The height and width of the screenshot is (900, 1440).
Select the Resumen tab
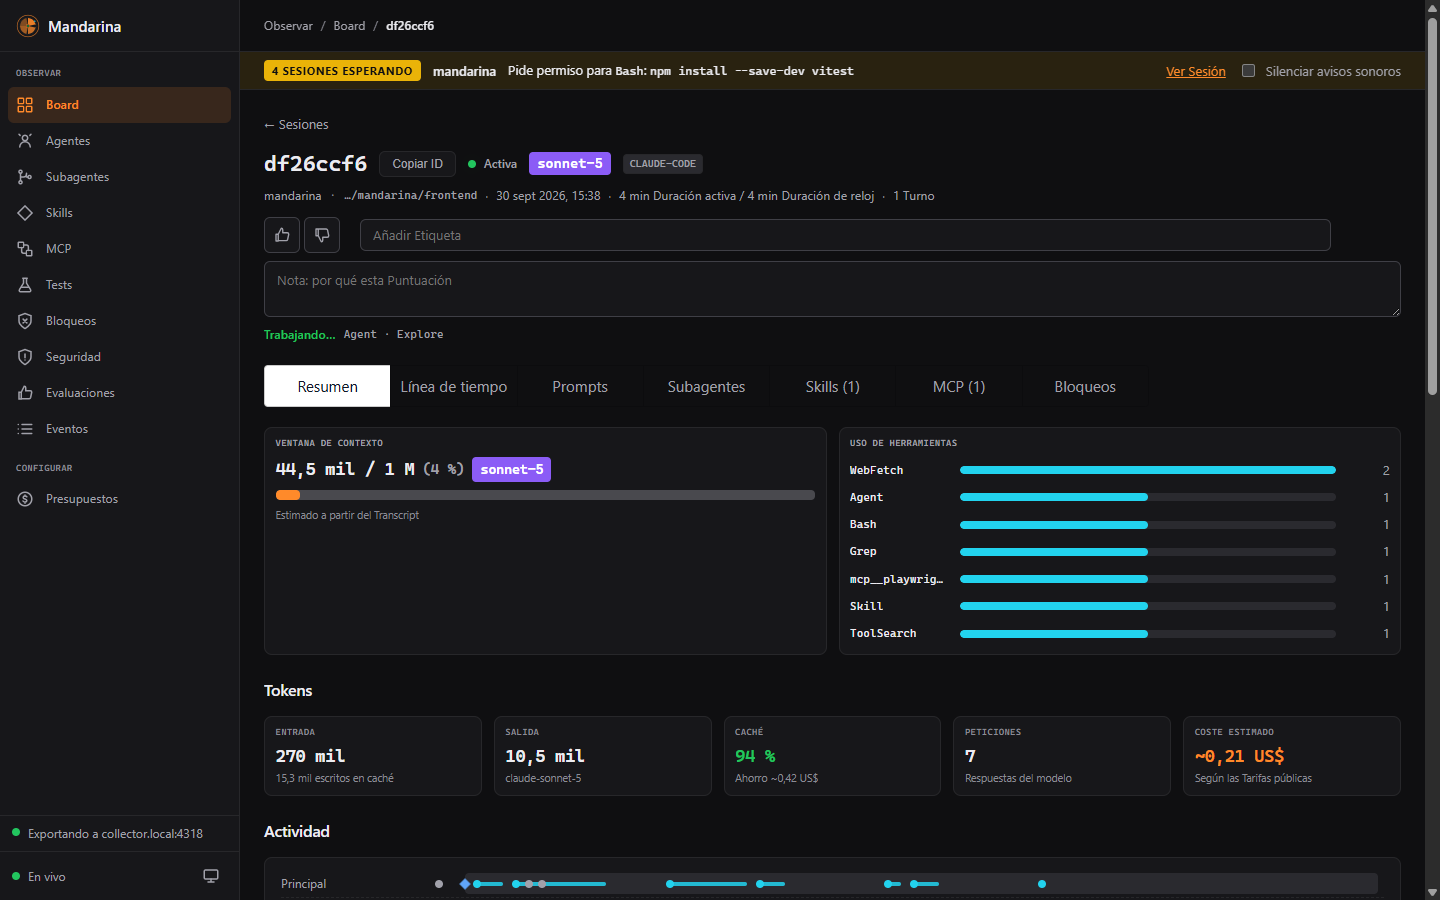coord(327,386)
